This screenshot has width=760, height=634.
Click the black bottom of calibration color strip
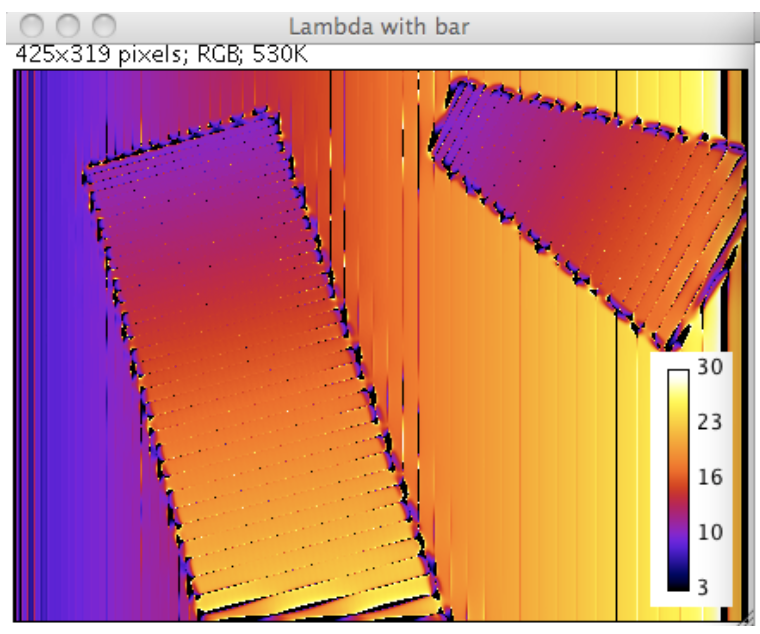point(678,586)
